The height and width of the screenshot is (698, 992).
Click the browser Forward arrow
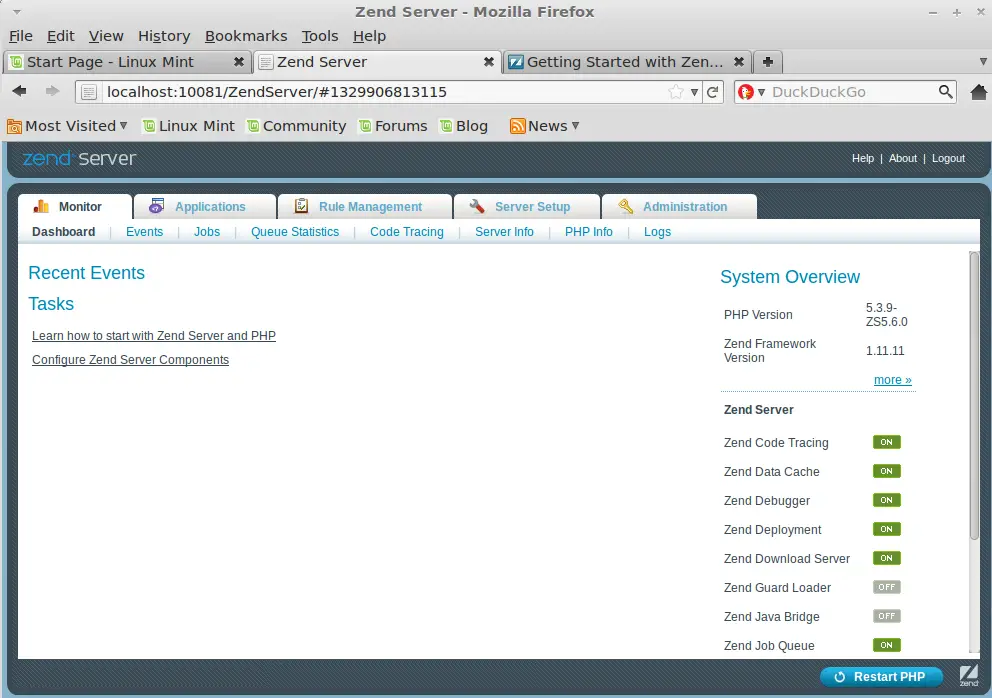click(53, 91)
